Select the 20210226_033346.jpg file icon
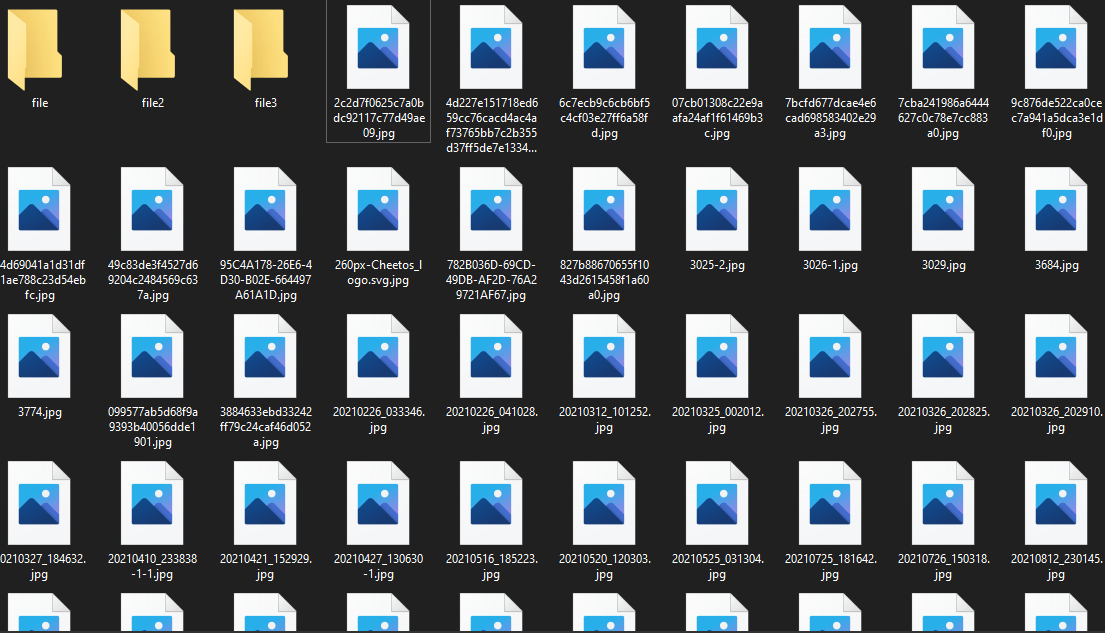 [x=378, y=357]
